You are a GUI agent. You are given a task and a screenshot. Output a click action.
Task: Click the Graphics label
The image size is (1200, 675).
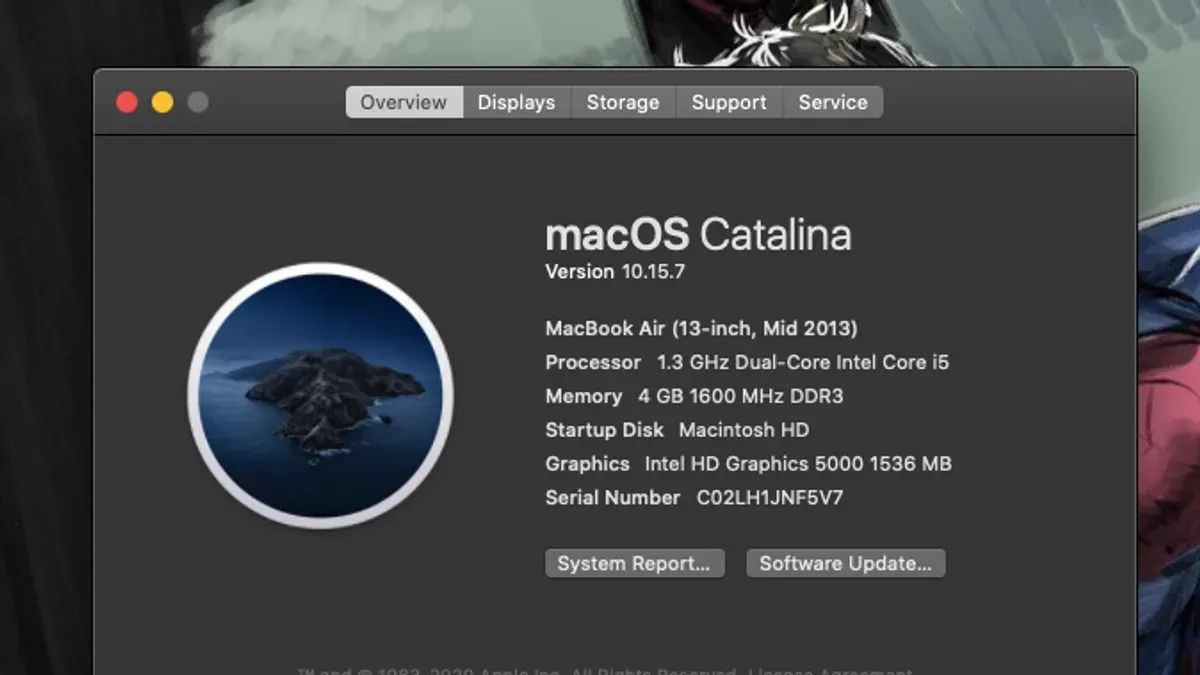coord(587,464)
